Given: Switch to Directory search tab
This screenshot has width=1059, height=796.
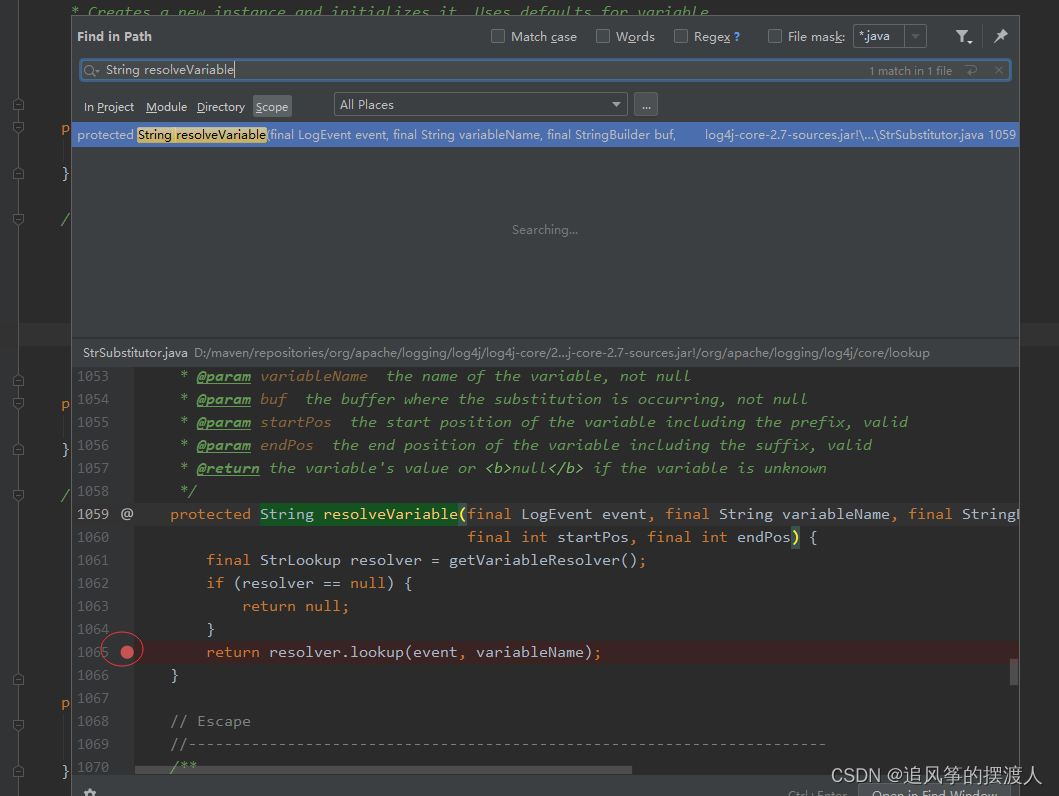Looking at the screenshot, I should [220, 107].
